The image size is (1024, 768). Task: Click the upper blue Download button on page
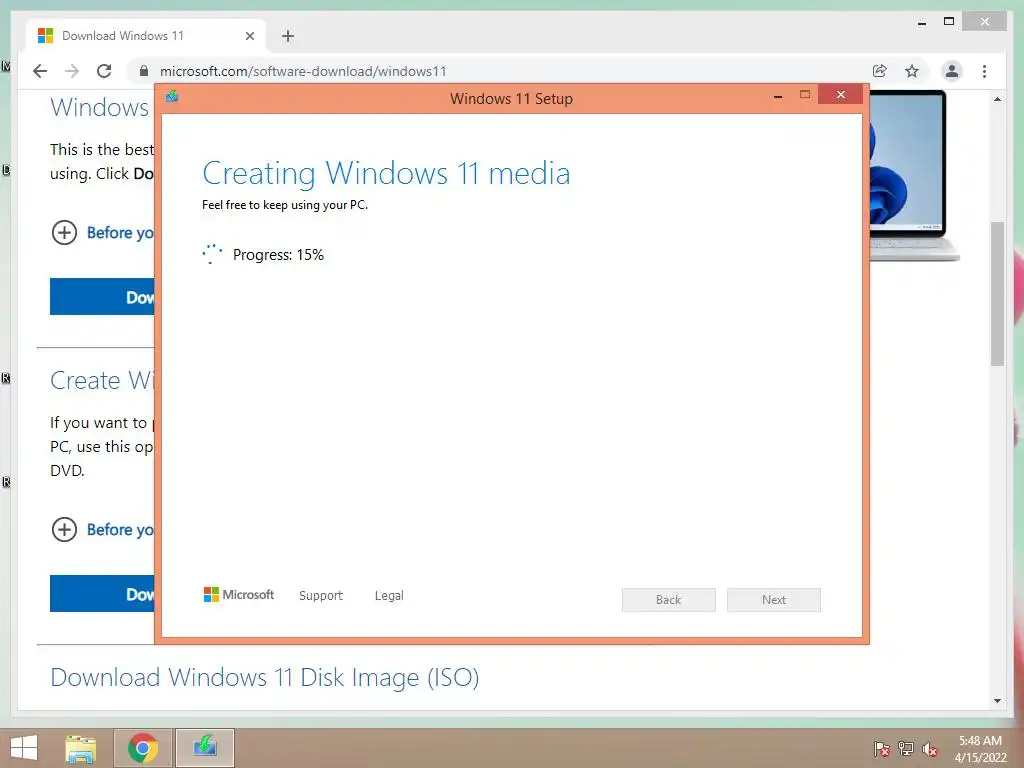point(103,296)
